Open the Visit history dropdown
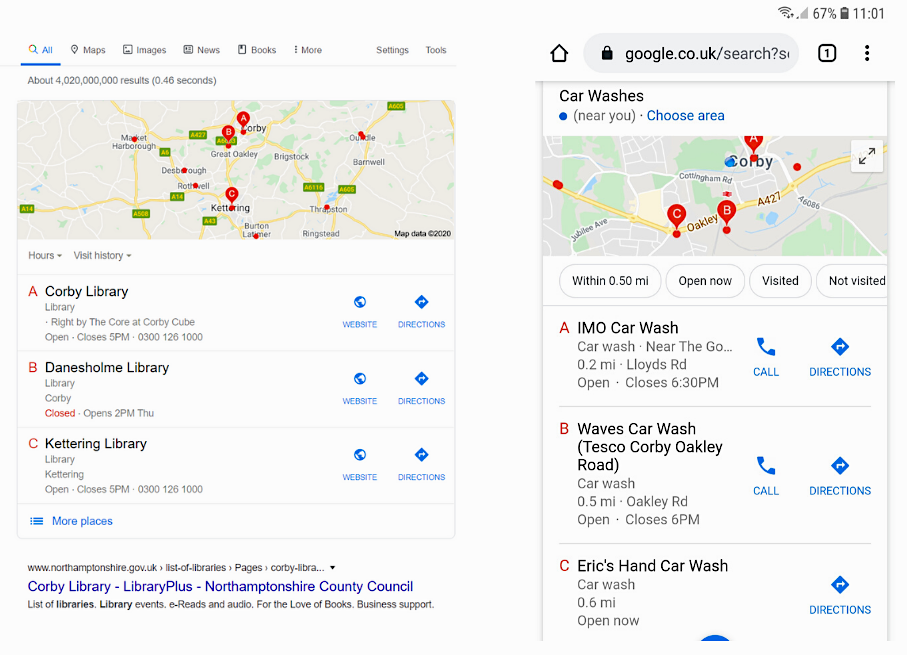 [102, 256]
